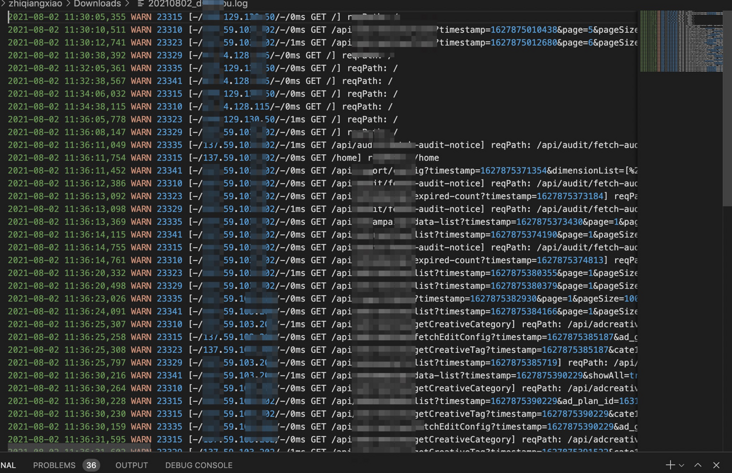This screenshot has height=473, width=732.
Task: Click timestamp value 1627875010438
Action: [524, 30]
